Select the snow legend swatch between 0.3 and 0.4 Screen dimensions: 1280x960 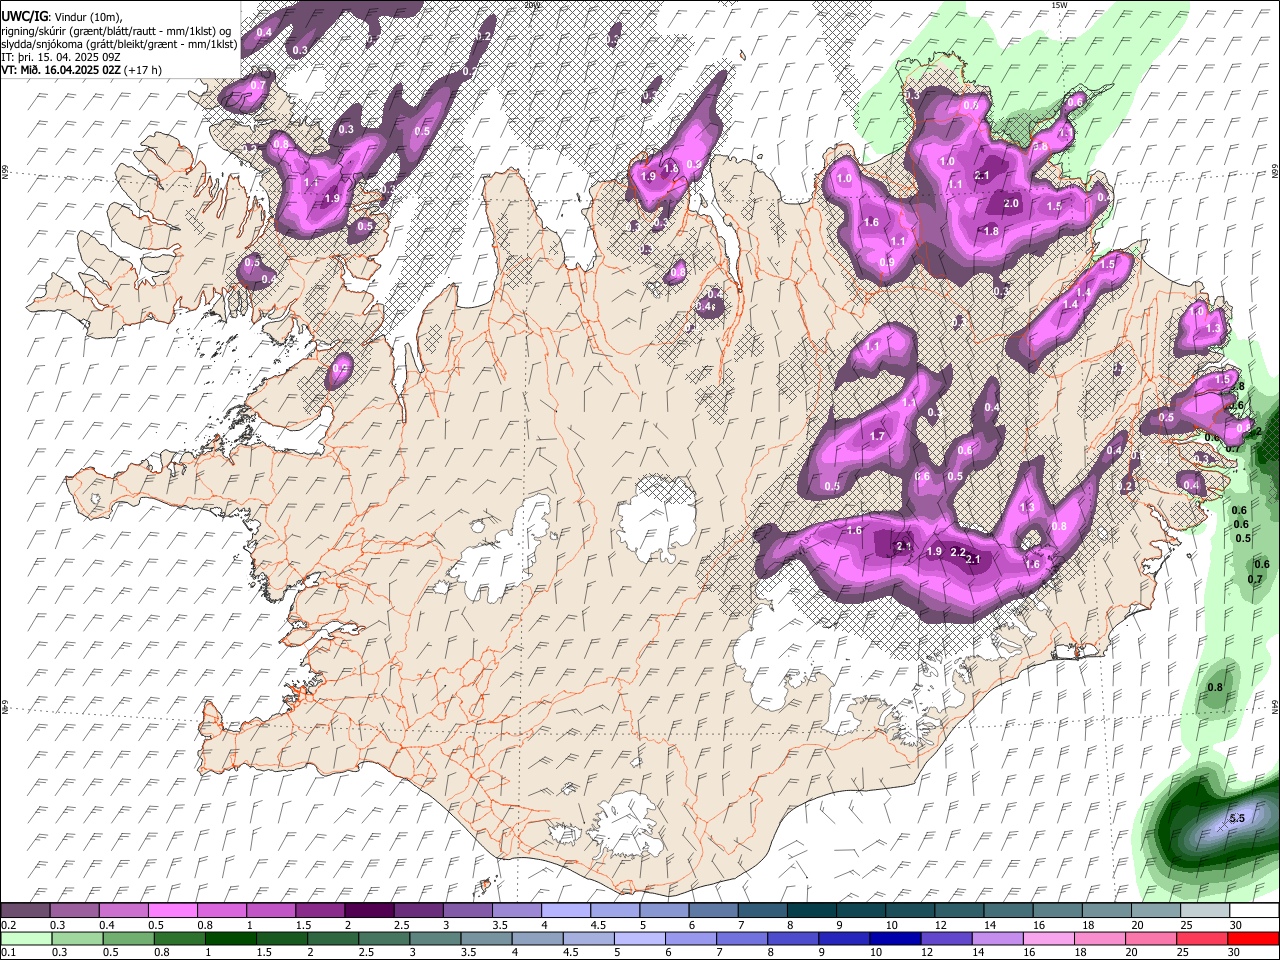(75, 911)
